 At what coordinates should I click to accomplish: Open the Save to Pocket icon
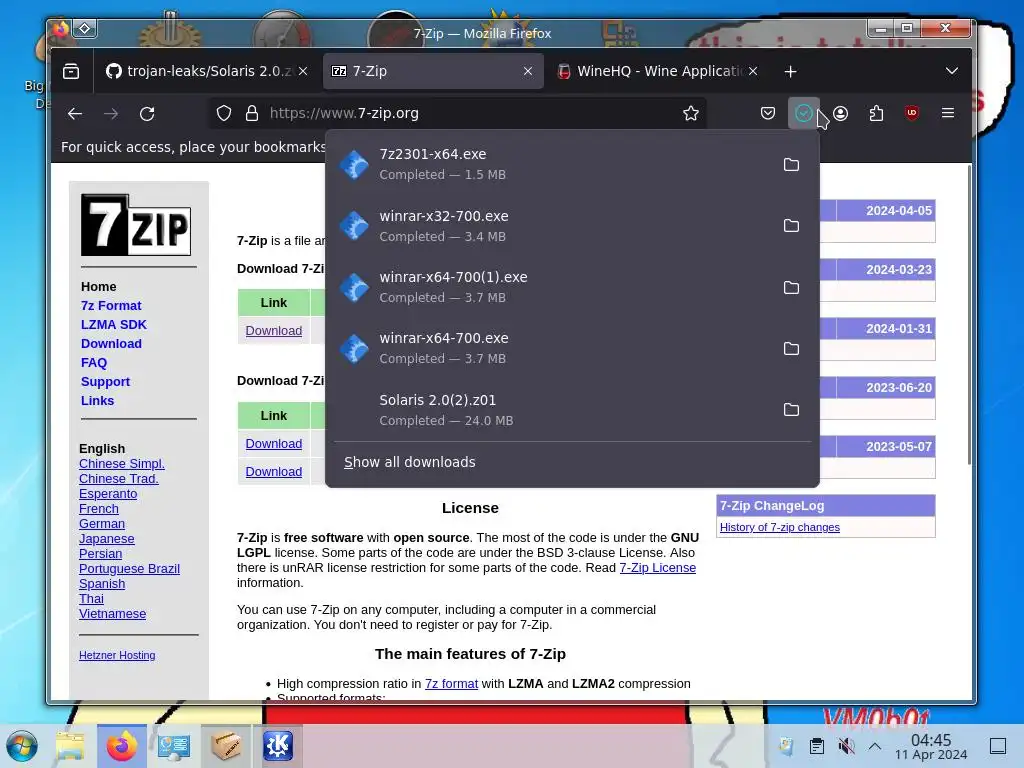point(768,114)
